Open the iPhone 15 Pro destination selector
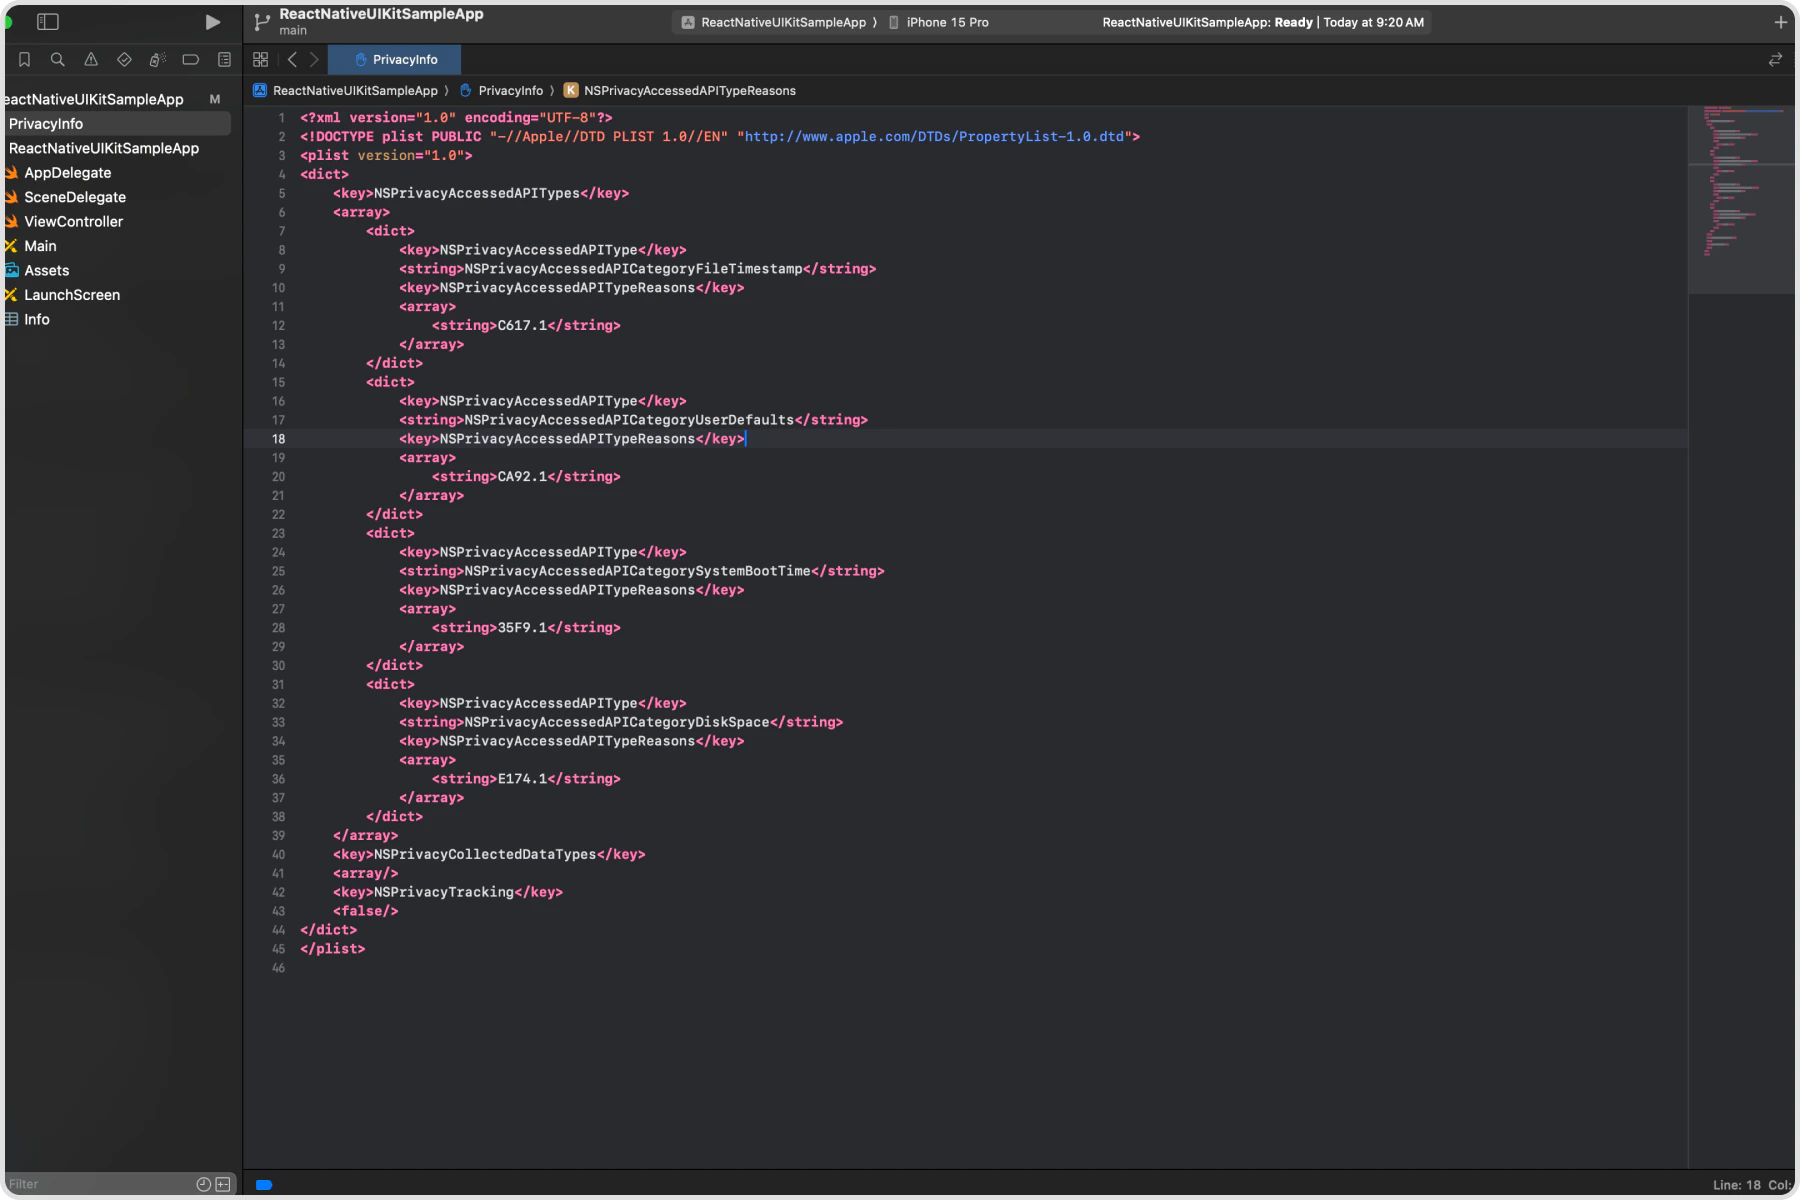 (944, 21)
